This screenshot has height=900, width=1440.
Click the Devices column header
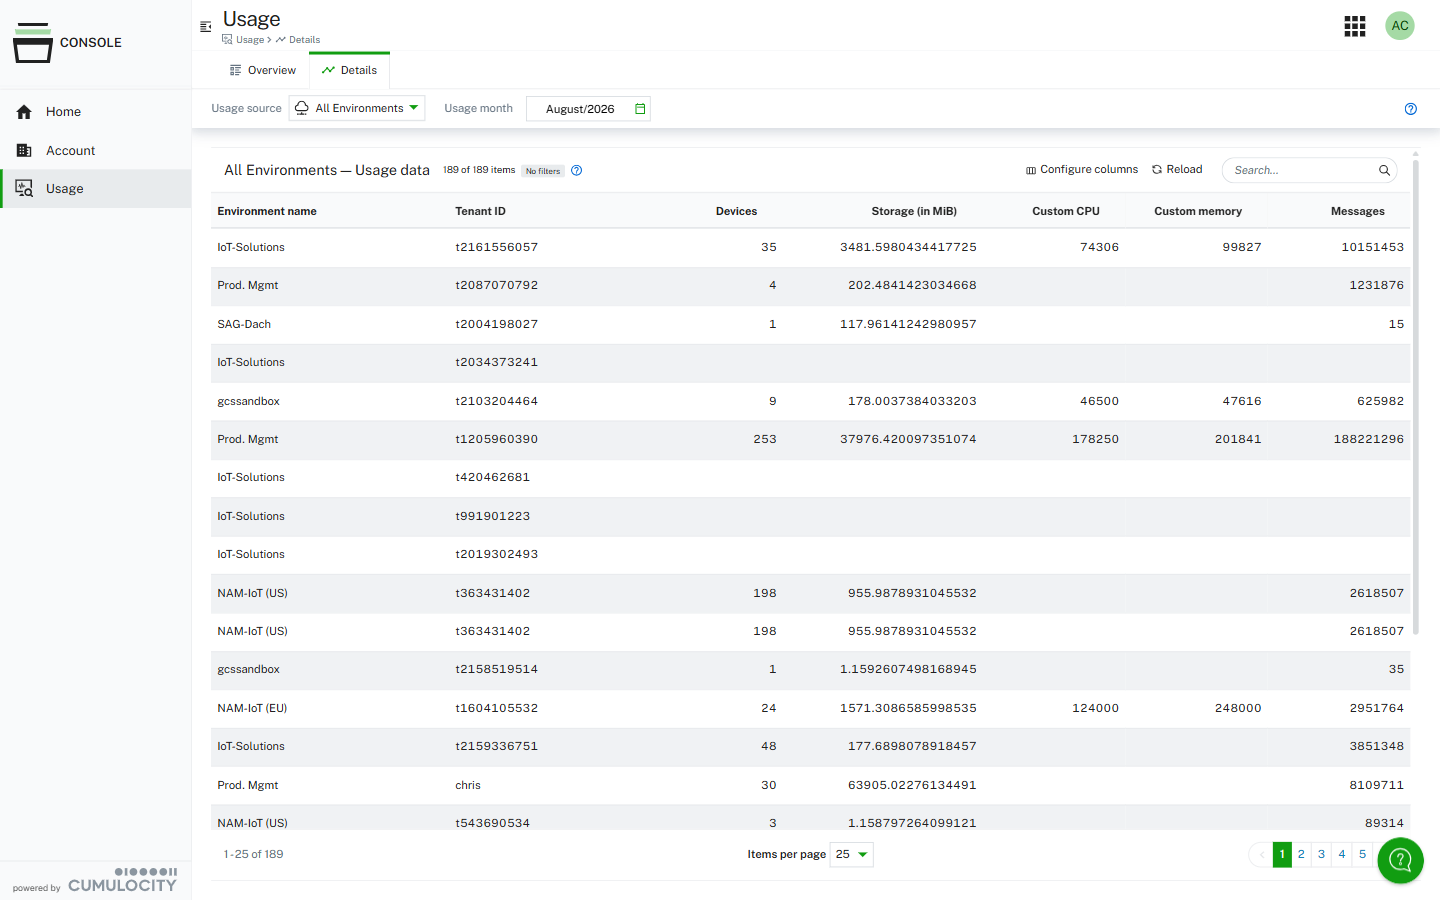[736, 211]
